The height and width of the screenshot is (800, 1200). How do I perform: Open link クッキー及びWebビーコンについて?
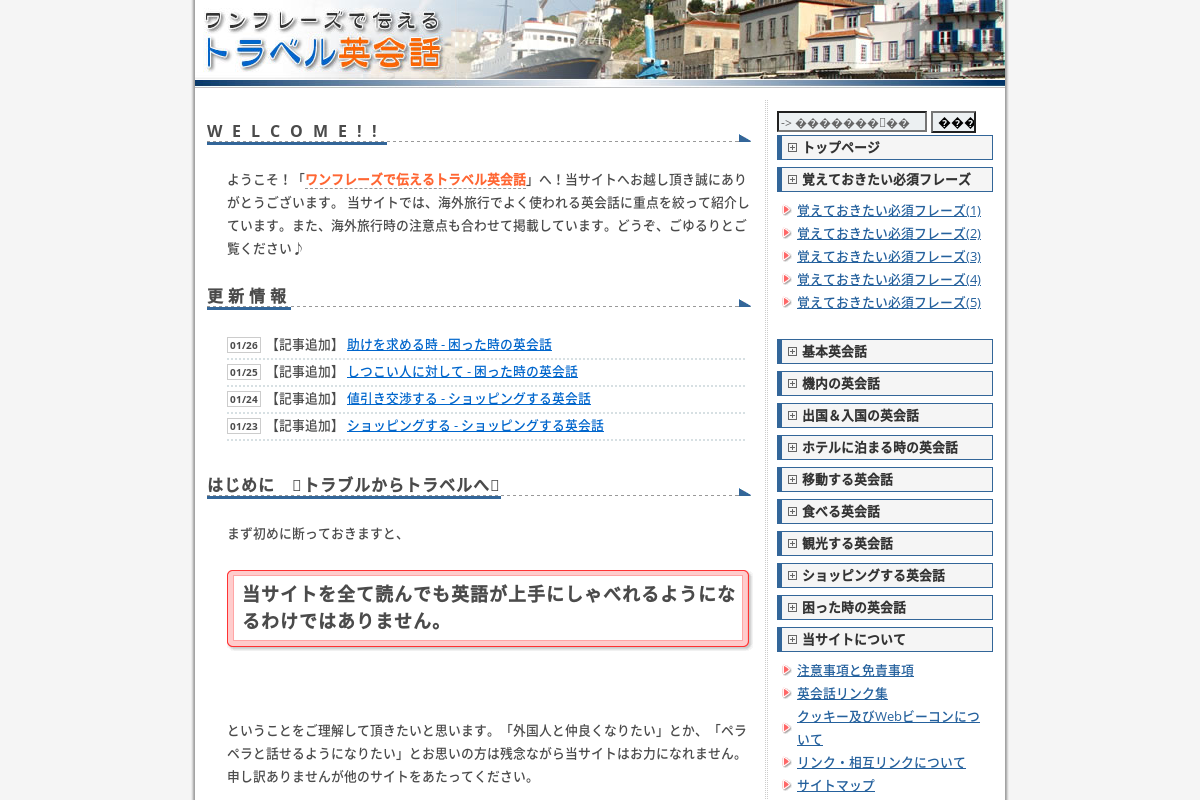pos(888,728)
